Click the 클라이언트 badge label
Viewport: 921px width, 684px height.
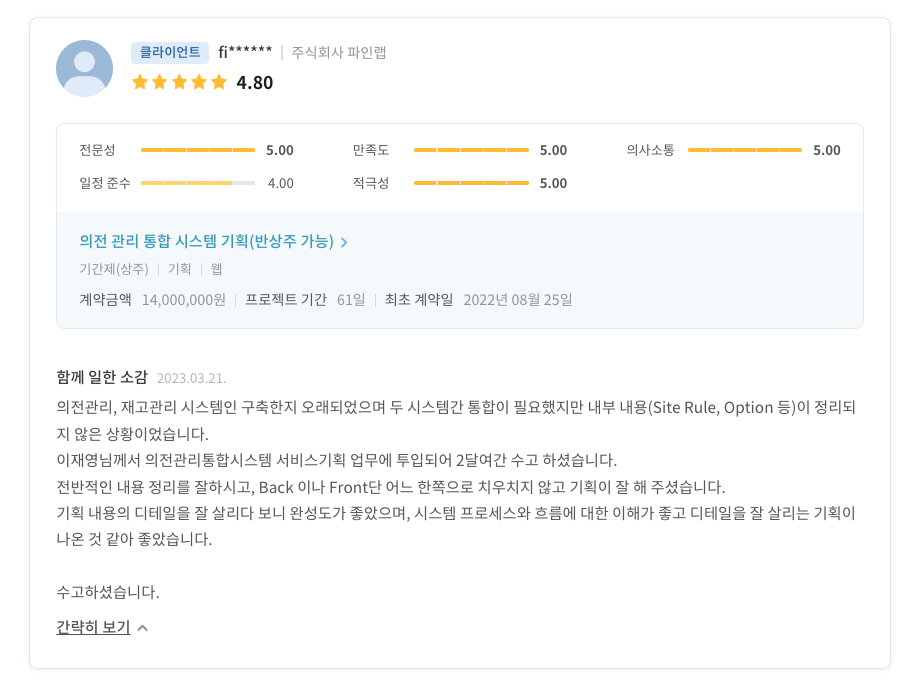[170, 52]
